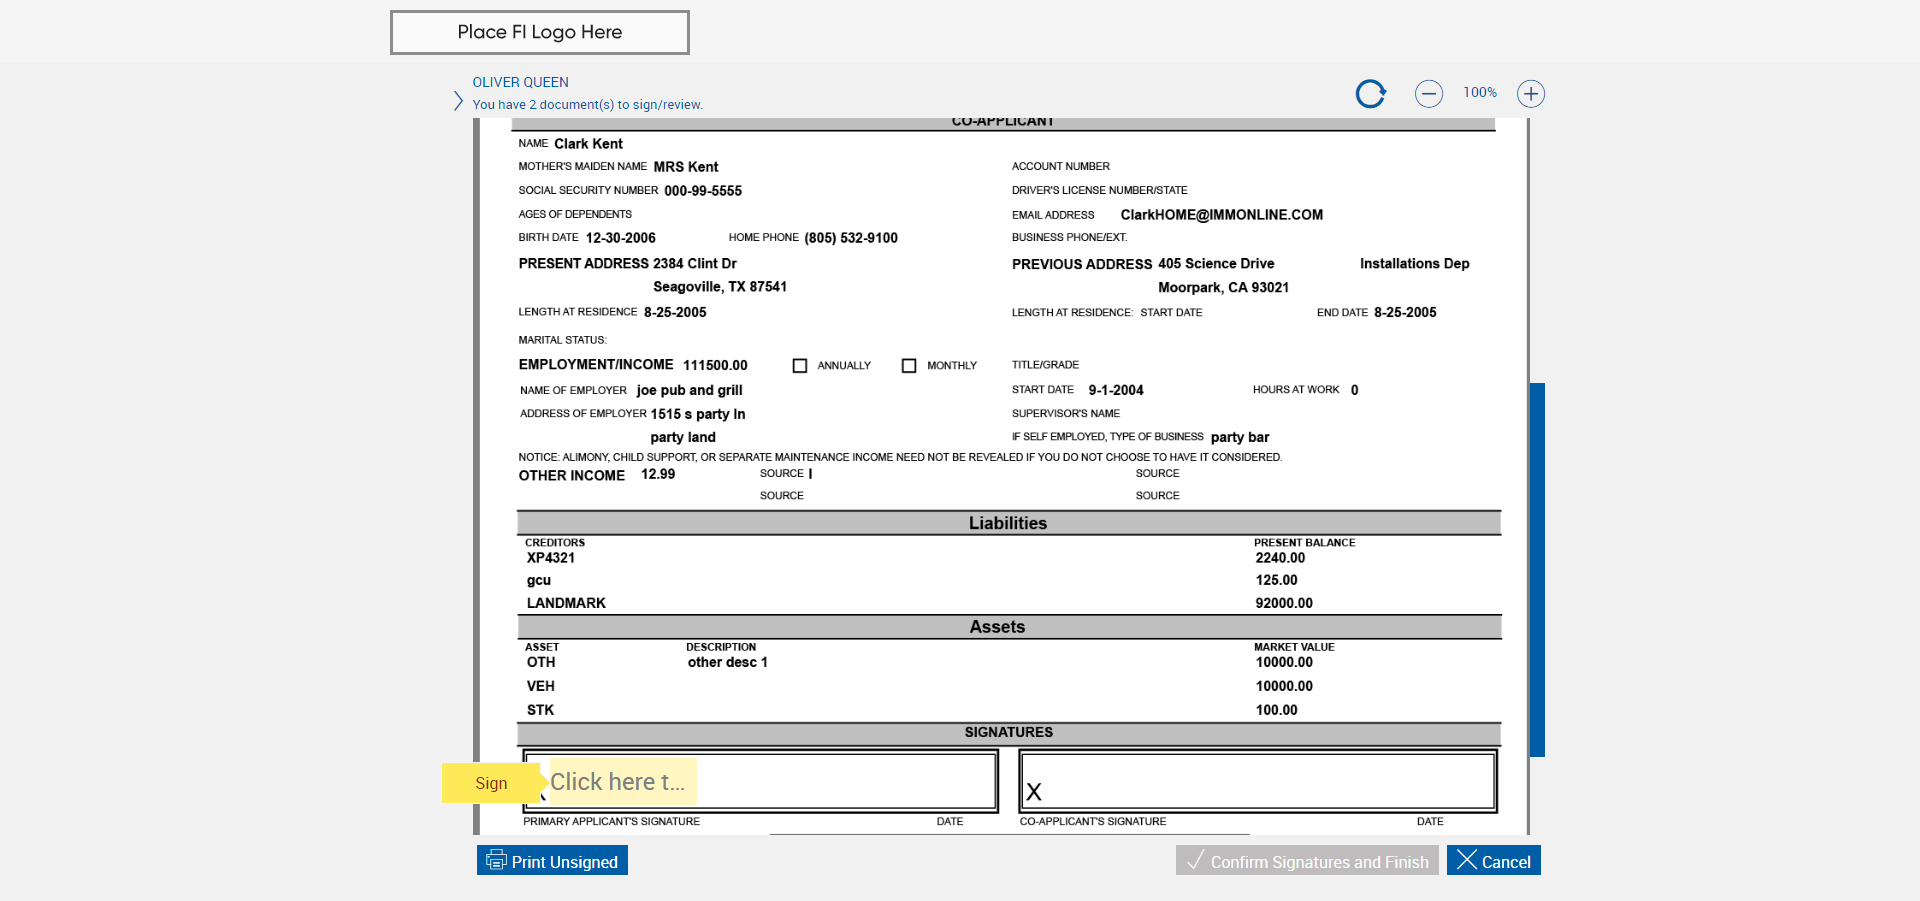Check the Annually income checkbox
Image resolution: width=1920 pixels, height=901 pixels.
(800, 366)
